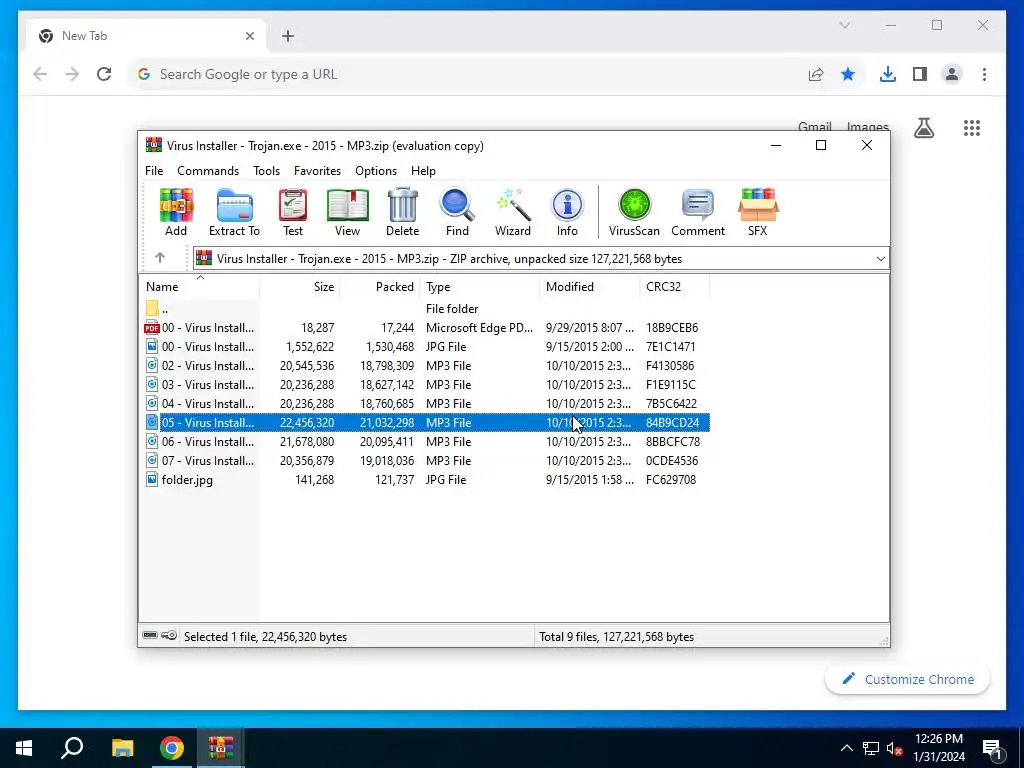Select the 06 - Virus Install MP3 row
The width and height of the screenshot is (1024, 768).
pos(425,441)
